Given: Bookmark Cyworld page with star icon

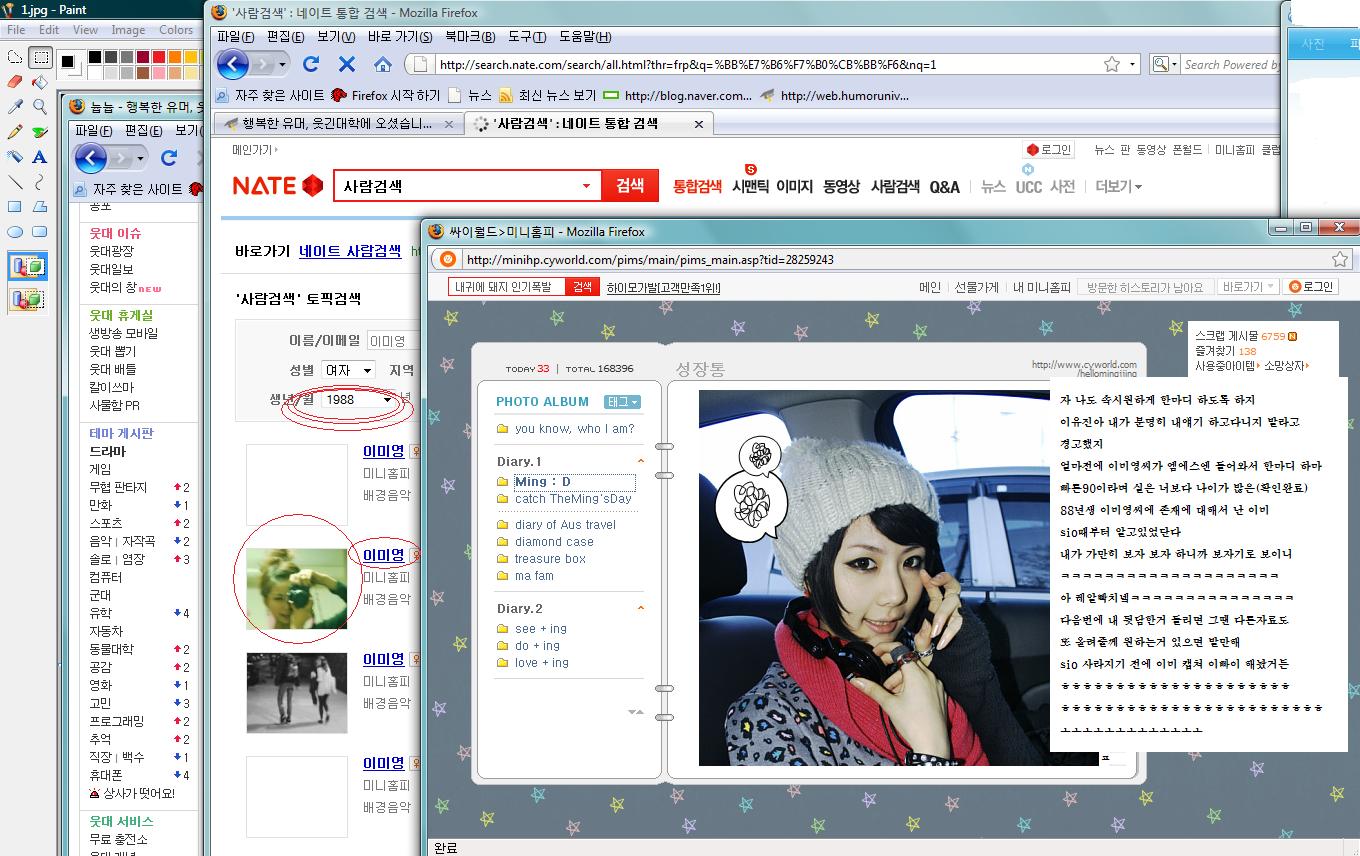Looking at the screenshot, I should click(x=1339, y=259).
